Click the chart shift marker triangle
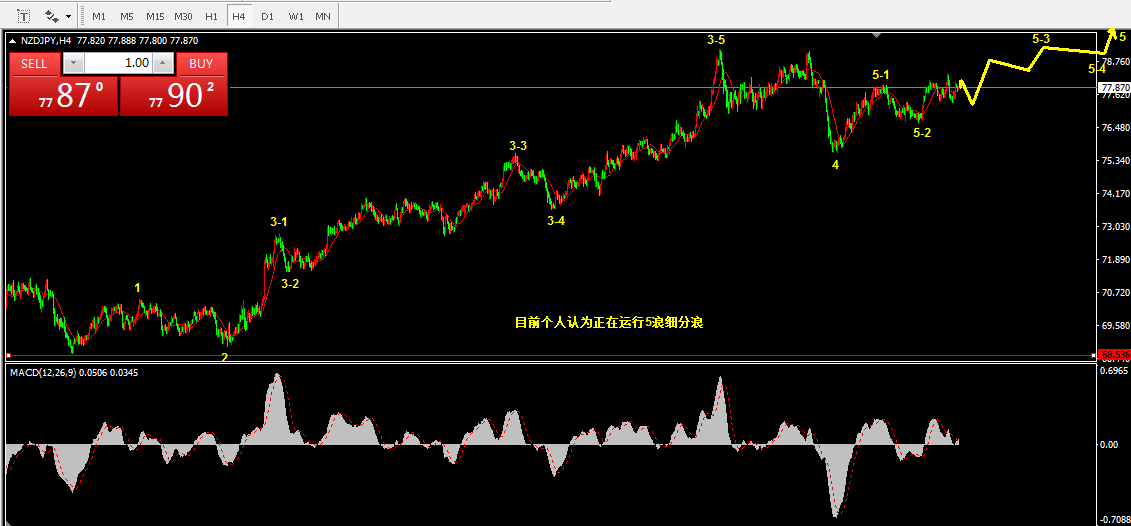This screenshot has height=526, width=1131. 876,34
